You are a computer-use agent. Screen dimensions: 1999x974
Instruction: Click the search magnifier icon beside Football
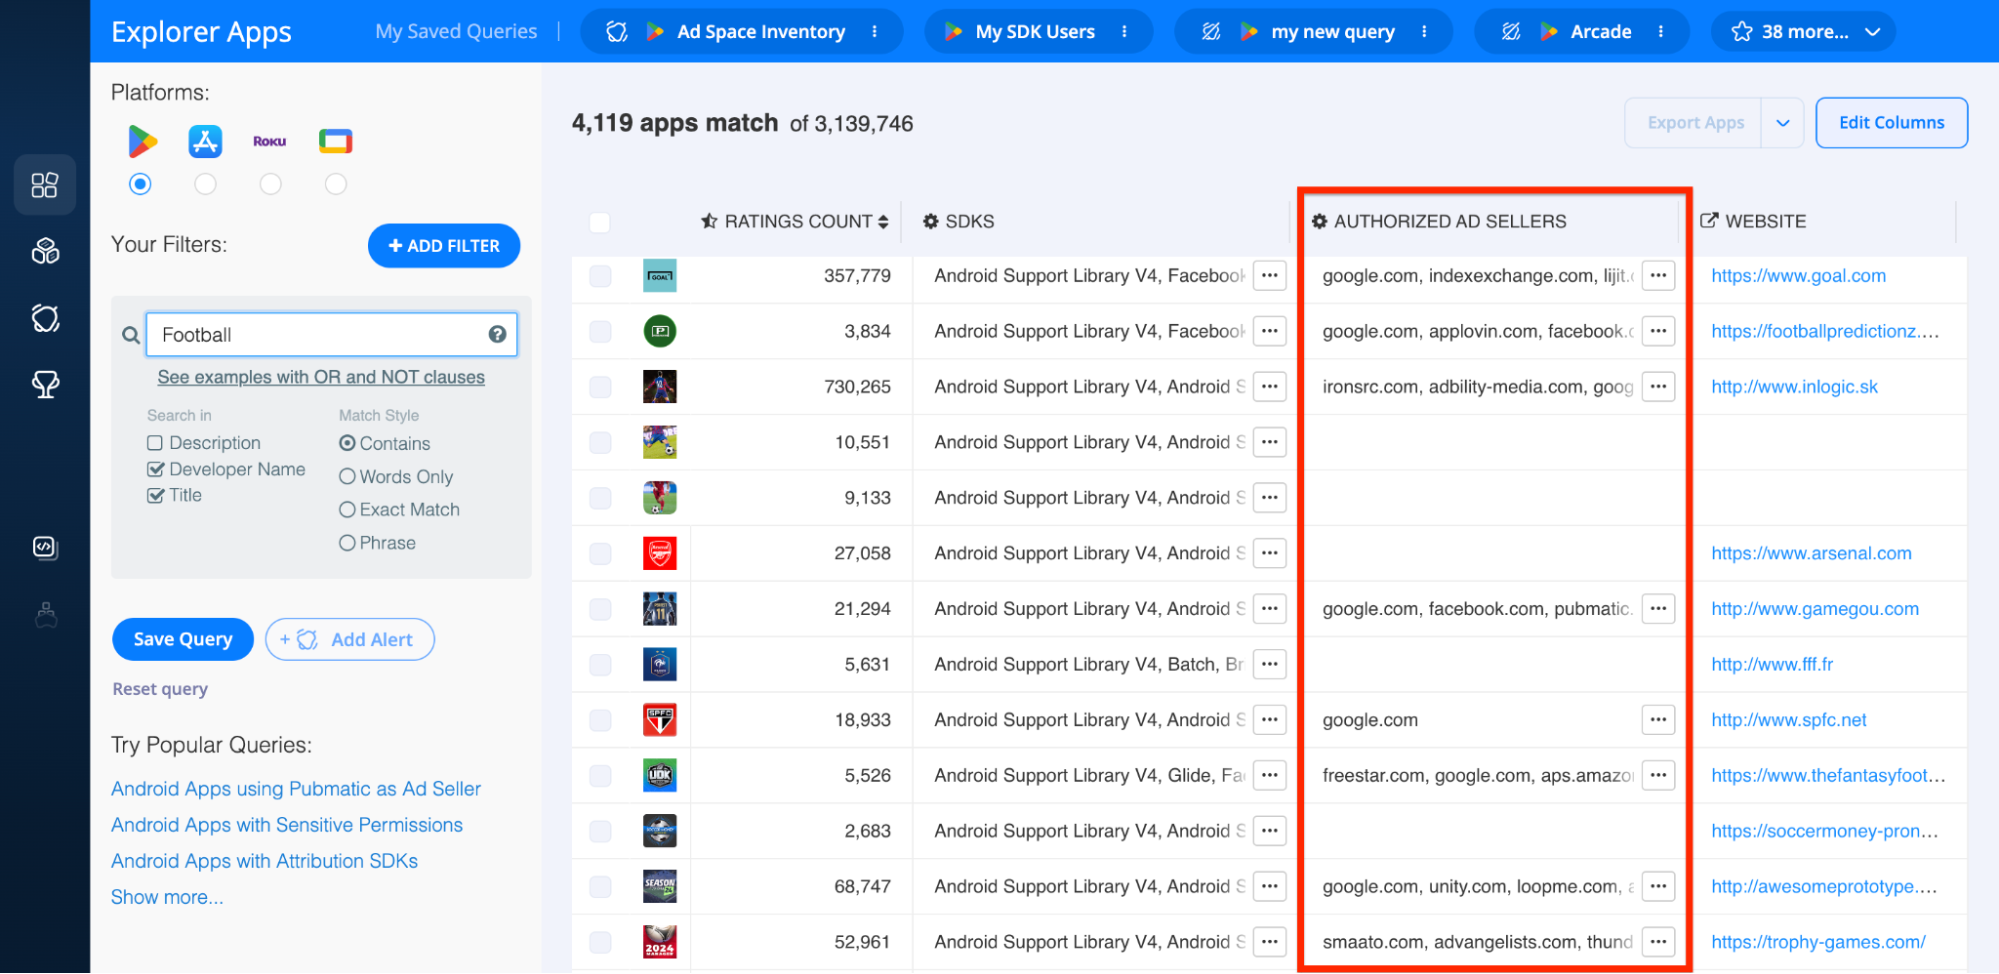pos(131,335)
